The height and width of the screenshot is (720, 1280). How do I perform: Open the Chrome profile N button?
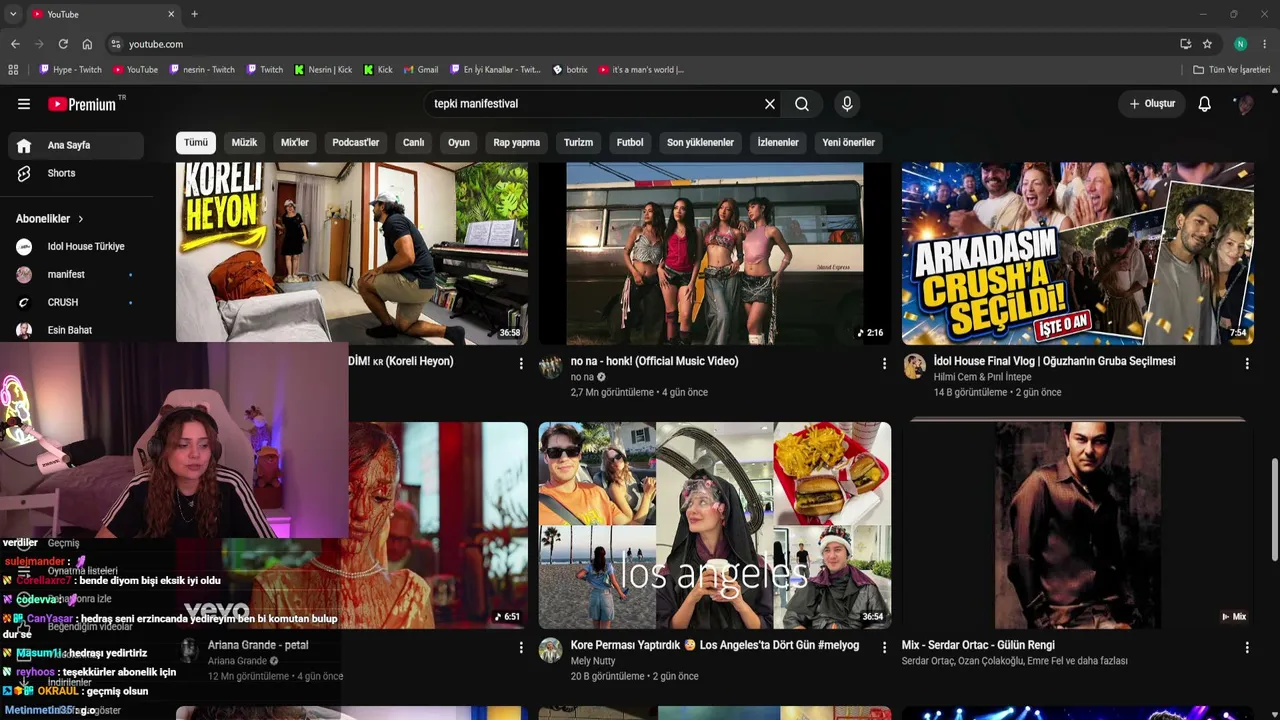pos(1241,44)
